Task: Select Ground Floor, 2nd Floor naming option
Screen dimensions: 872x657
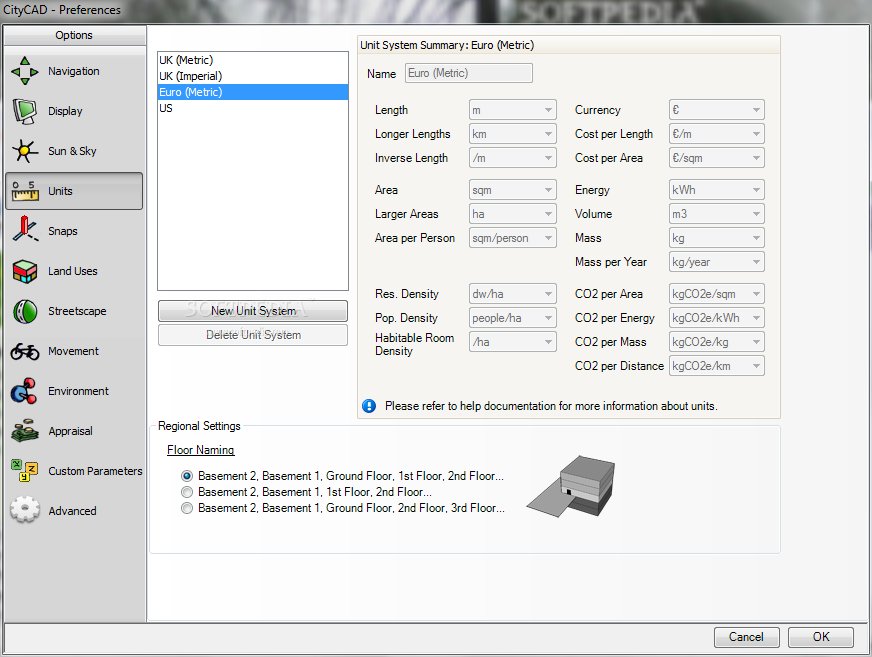Action: click(x=187, y=508)
